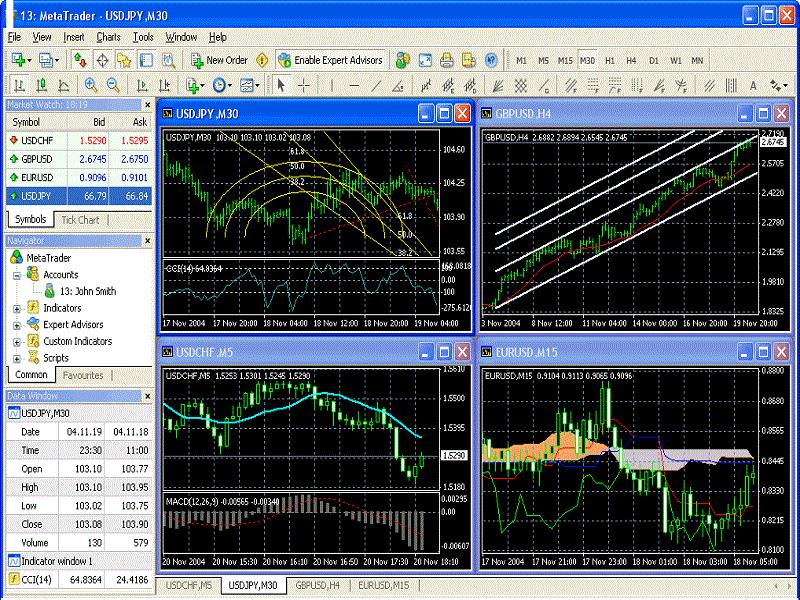Click the Print chart printer icon
This screenshot has height=600, width=800.
pyautogui.click(x=447, y=60)
